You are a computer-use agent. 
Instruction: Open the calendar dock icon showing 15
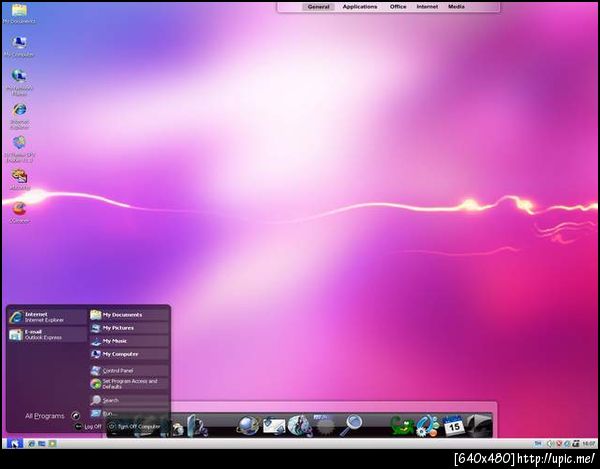(x=453, y=425)
